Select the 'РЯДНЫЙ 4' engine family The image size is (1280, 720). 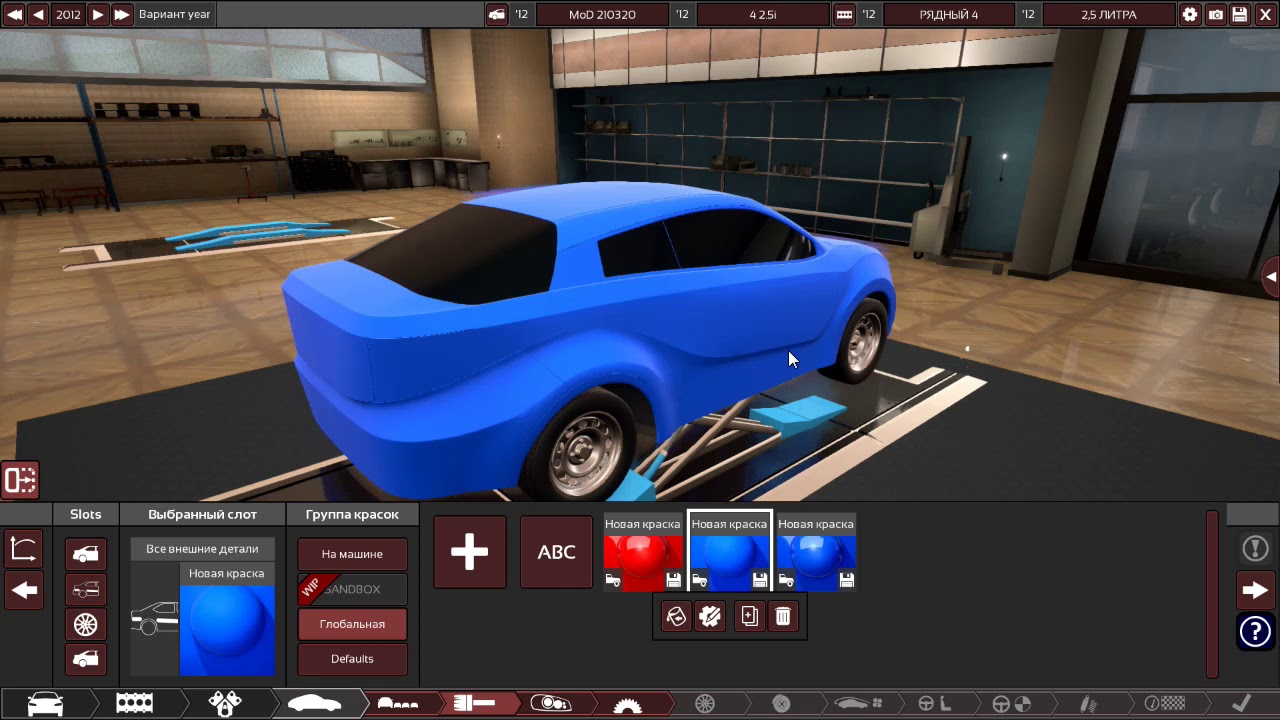pyautogui.click(x=948, y=14)
